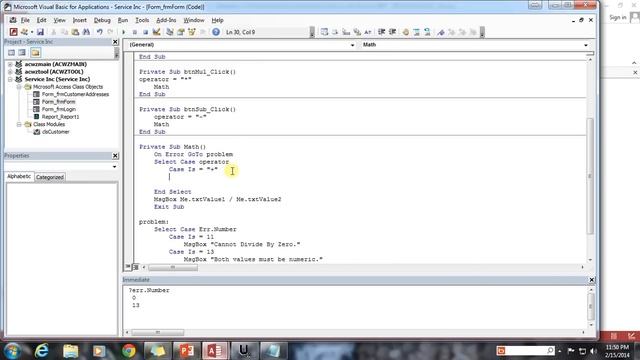Toggle a breakpoint with the hand icon
Screen dimensions: 640x360
(406, 32)
